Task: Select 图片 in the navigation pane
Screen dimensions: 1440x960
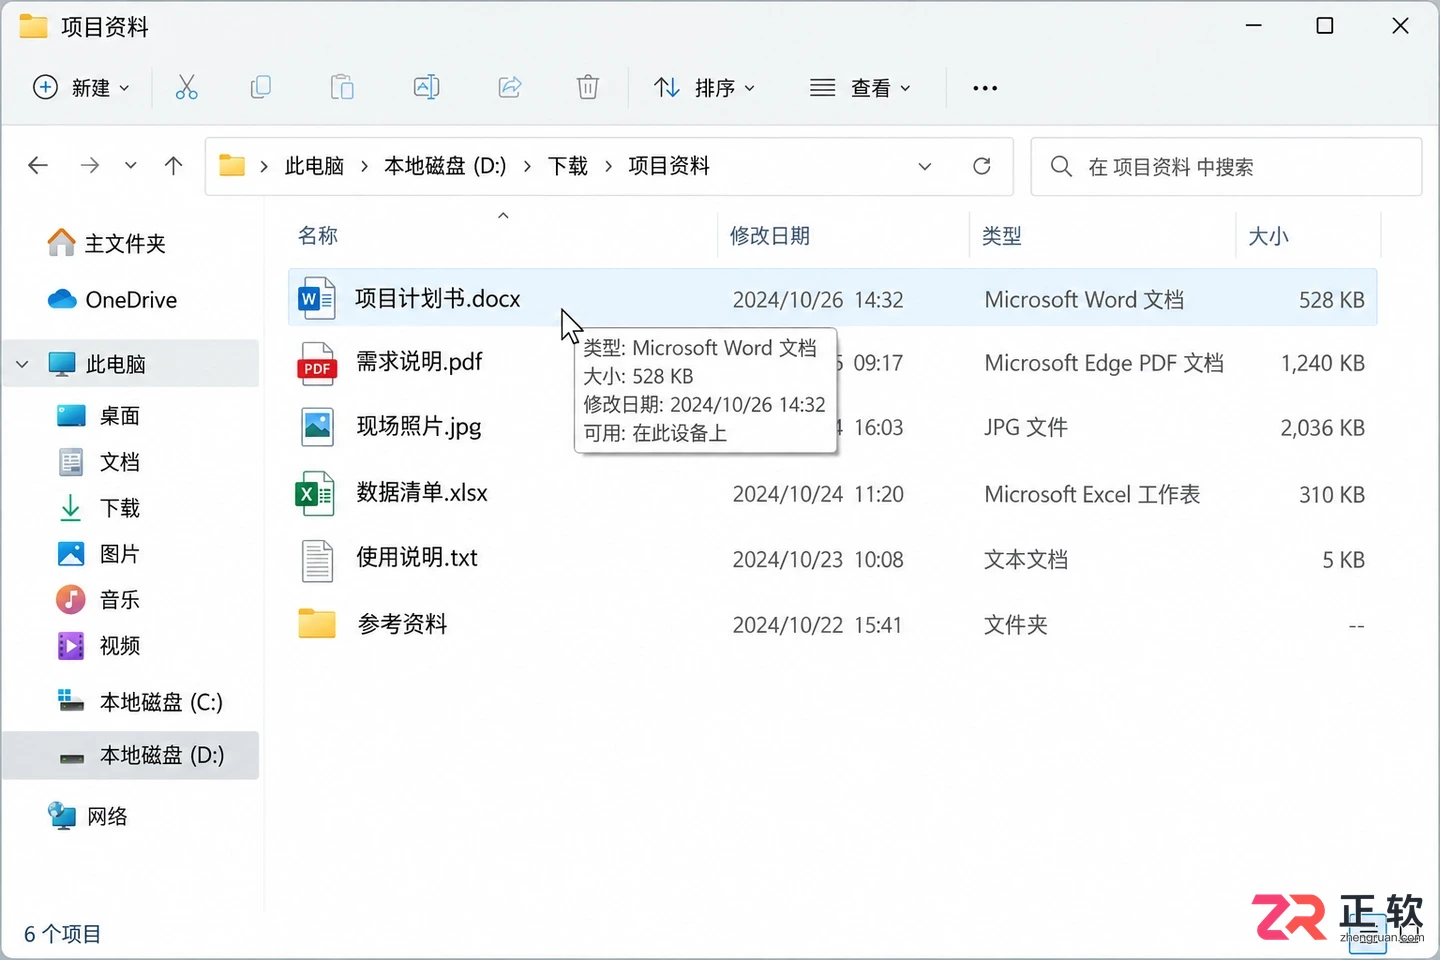Action: [99, 554]
